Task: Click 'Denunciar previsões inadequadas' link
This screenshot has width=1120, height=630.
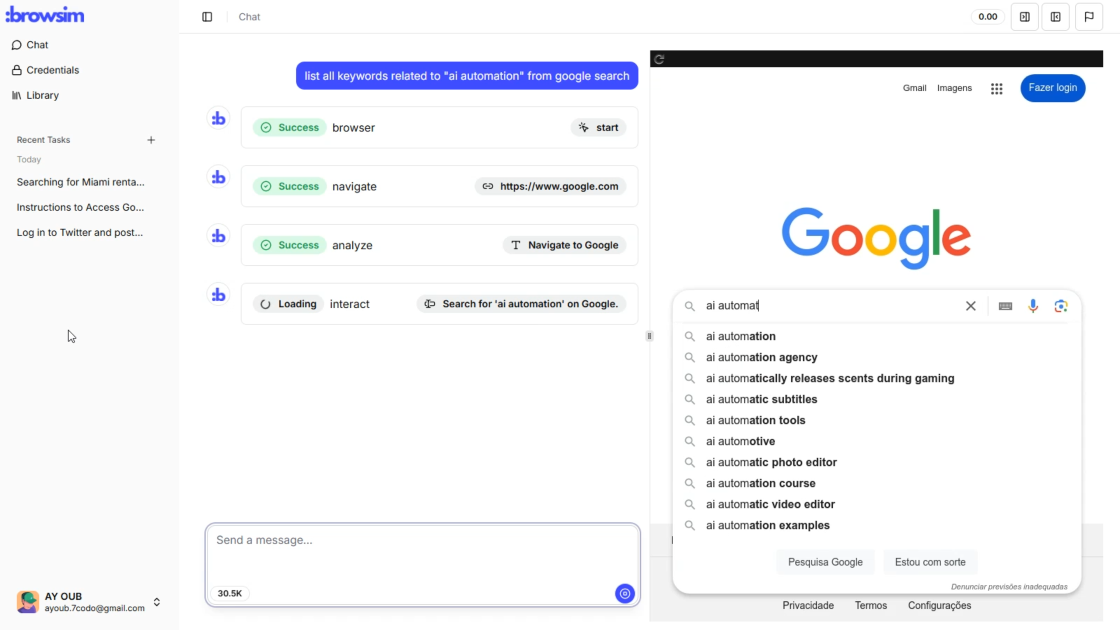Action: tap(1009, 586)
